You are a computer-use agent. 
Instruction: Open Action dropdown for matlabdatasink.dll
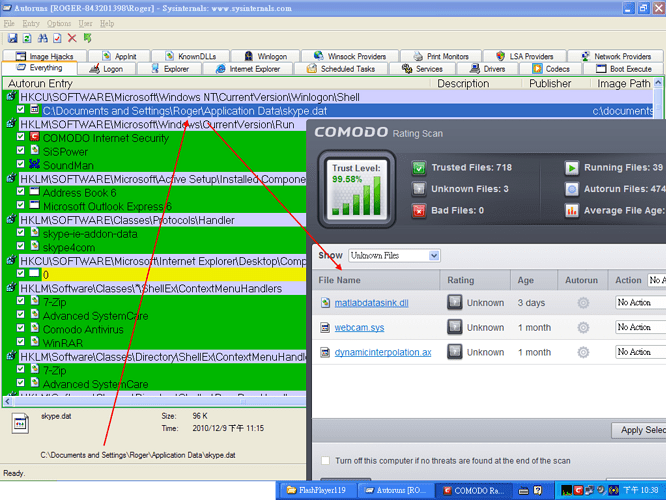click(641, 302)
